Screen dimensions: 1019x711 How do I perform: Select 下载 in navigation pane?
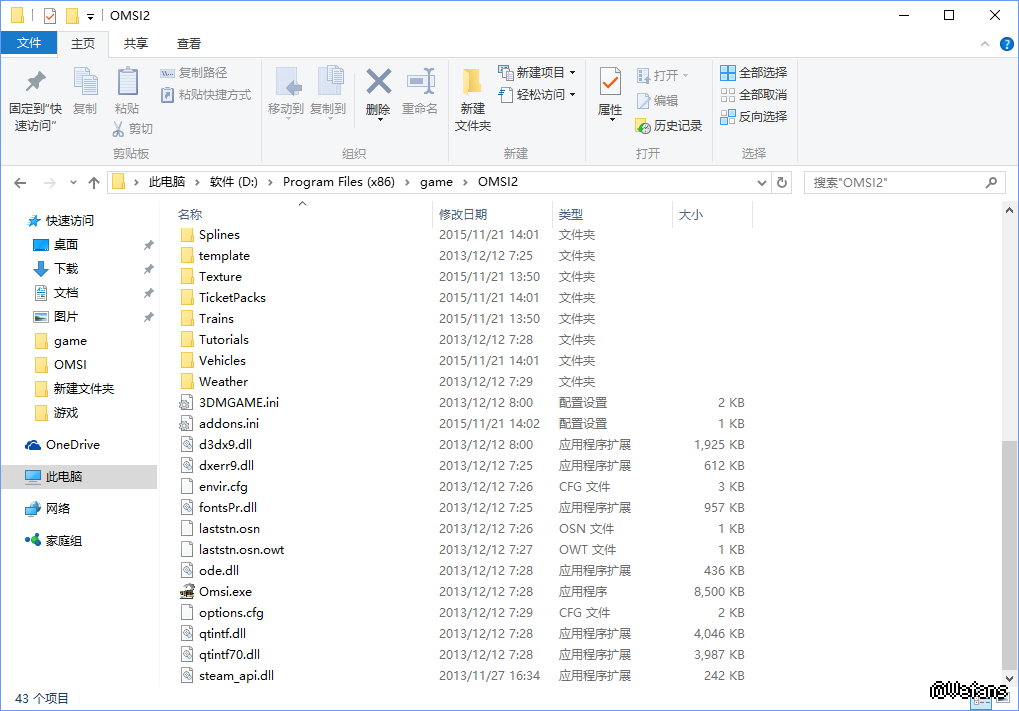click(x=66, y=269)
